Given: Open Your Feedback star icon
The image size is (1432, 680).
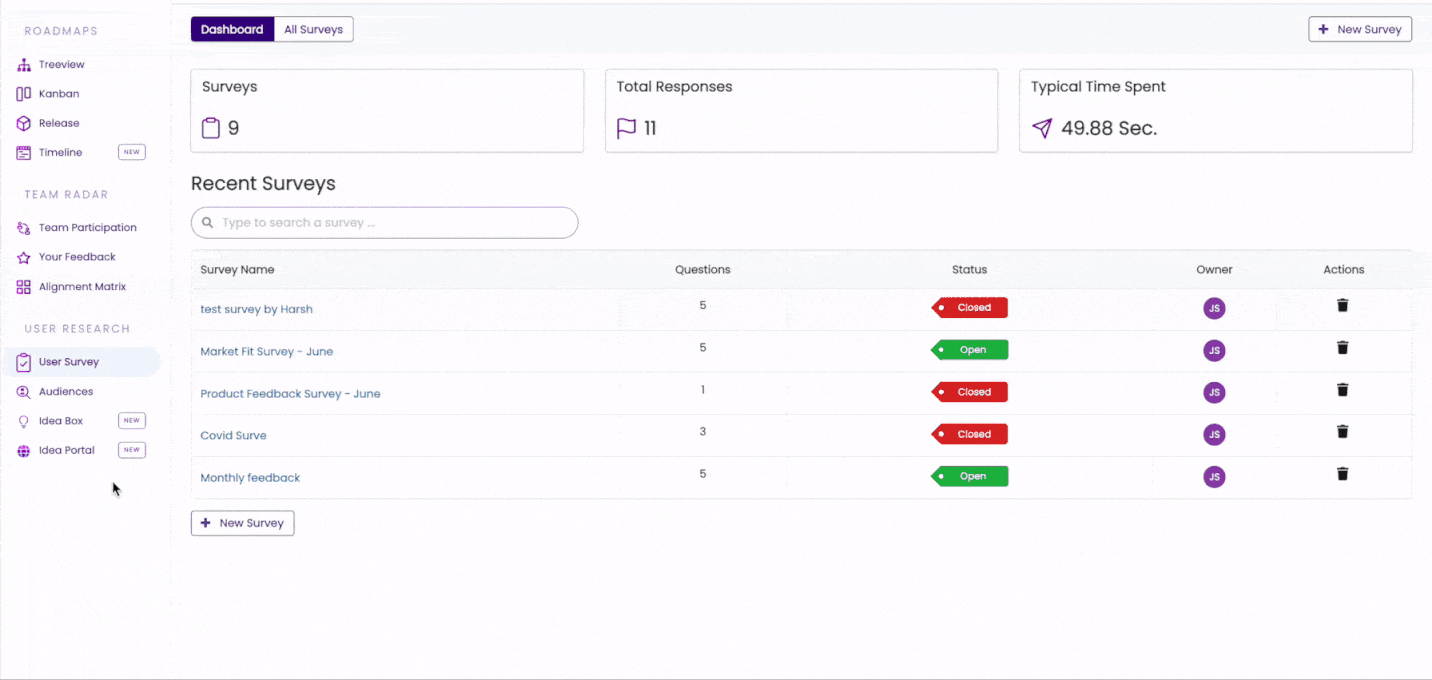Looking at the screenshot, I should pos(24,258).
